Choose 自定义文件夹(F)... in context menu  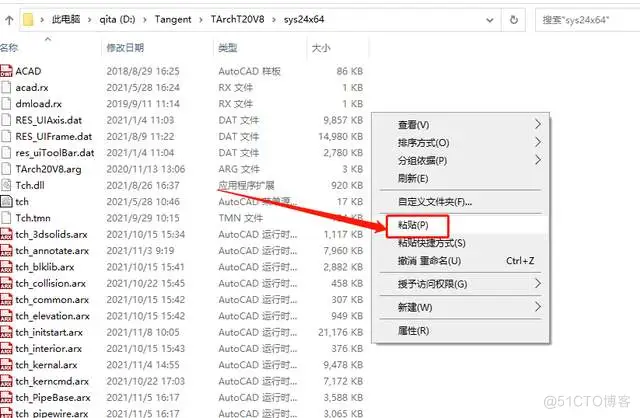click(x=460, y=202)
